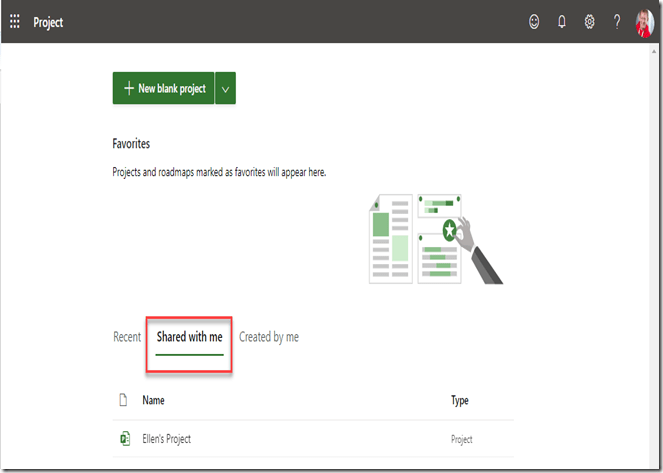Open the app launcher waffle menu
Screen dimensions: 663x473
[x=15, y=22]
